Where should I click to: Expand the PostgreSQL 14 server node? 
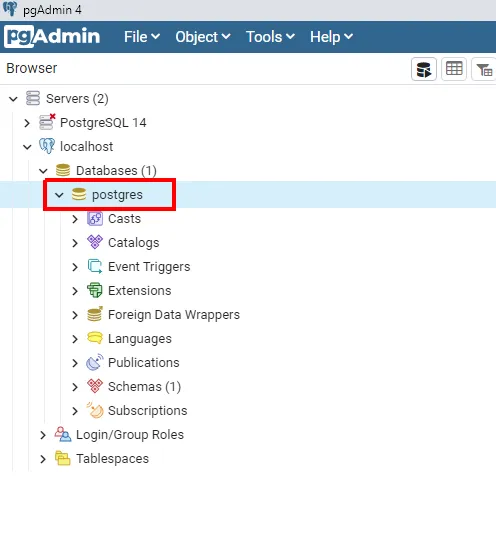click(27, 123)
